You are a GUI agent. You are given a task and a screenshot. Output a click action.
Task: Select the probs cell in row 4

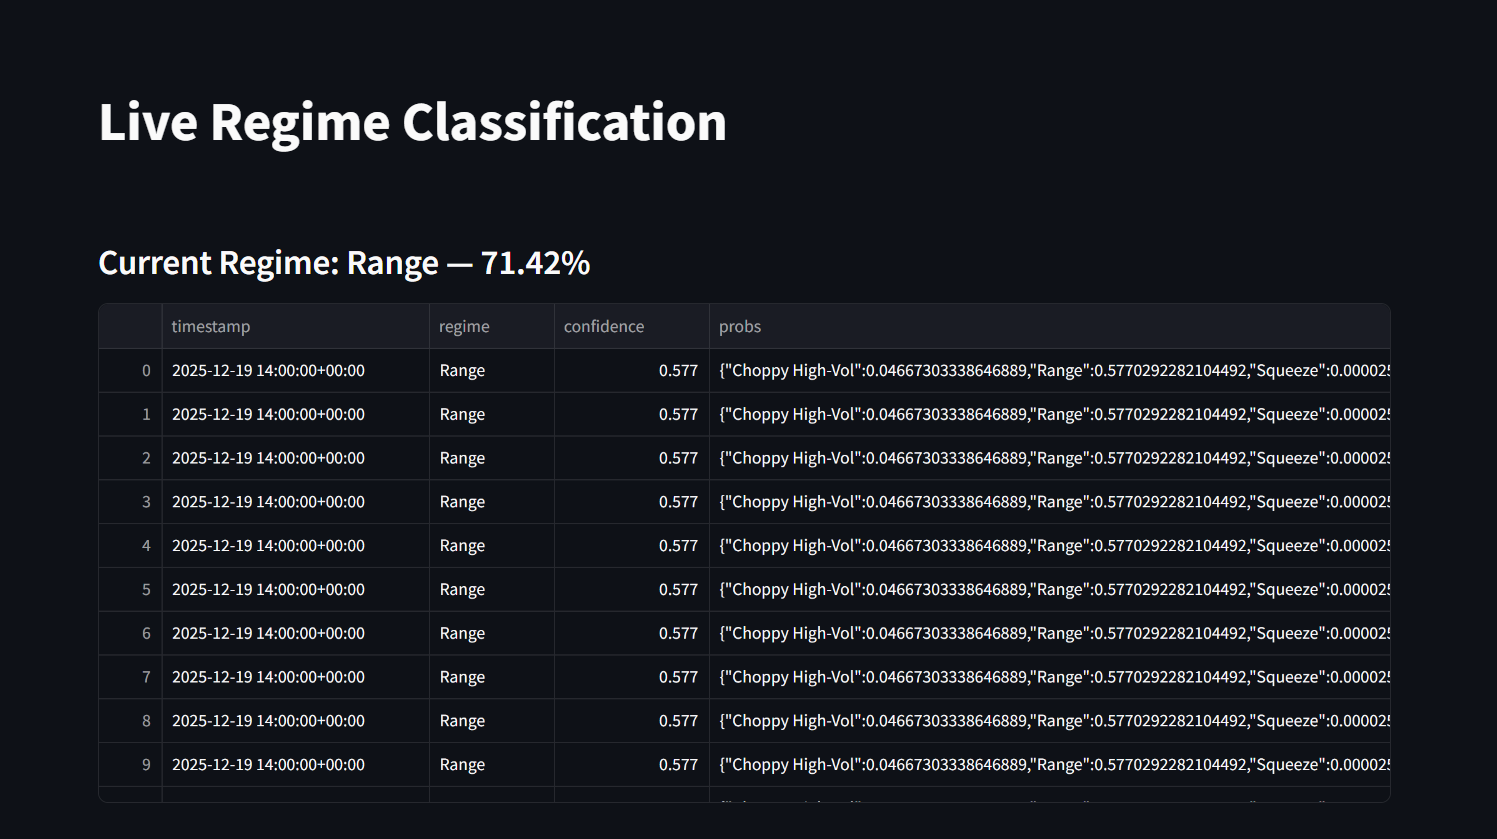[1050, 546]
